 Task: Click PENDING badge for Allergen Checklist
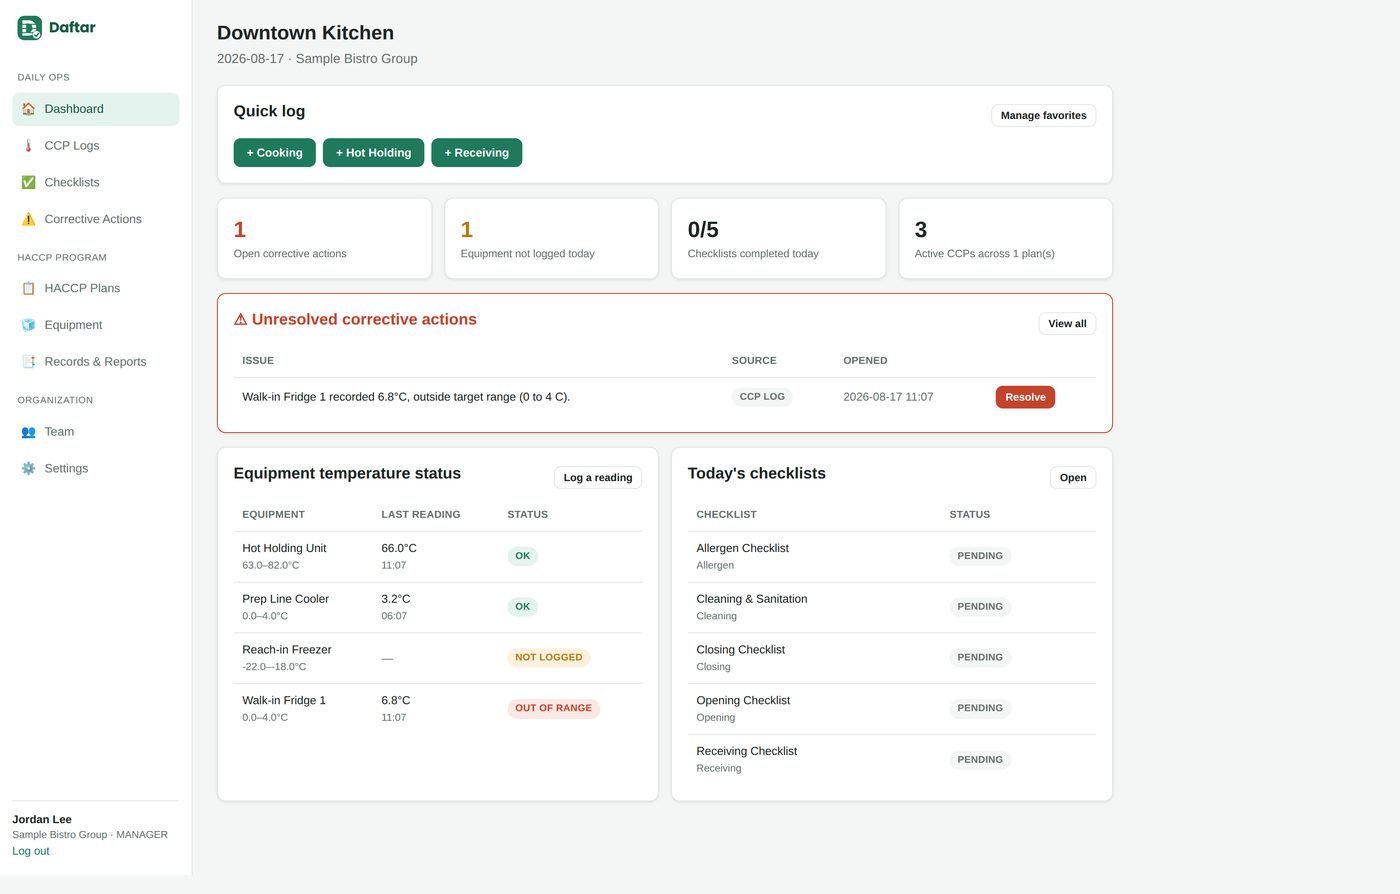click(980, 556)
